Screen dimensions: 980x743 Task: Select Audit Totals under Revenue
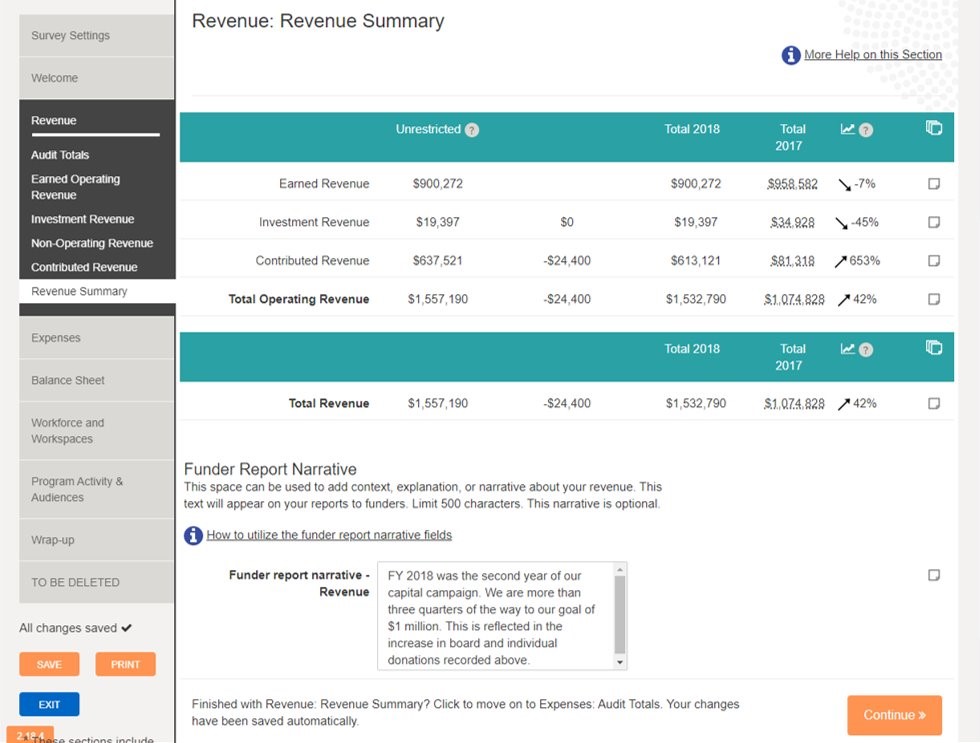point(60,155)
